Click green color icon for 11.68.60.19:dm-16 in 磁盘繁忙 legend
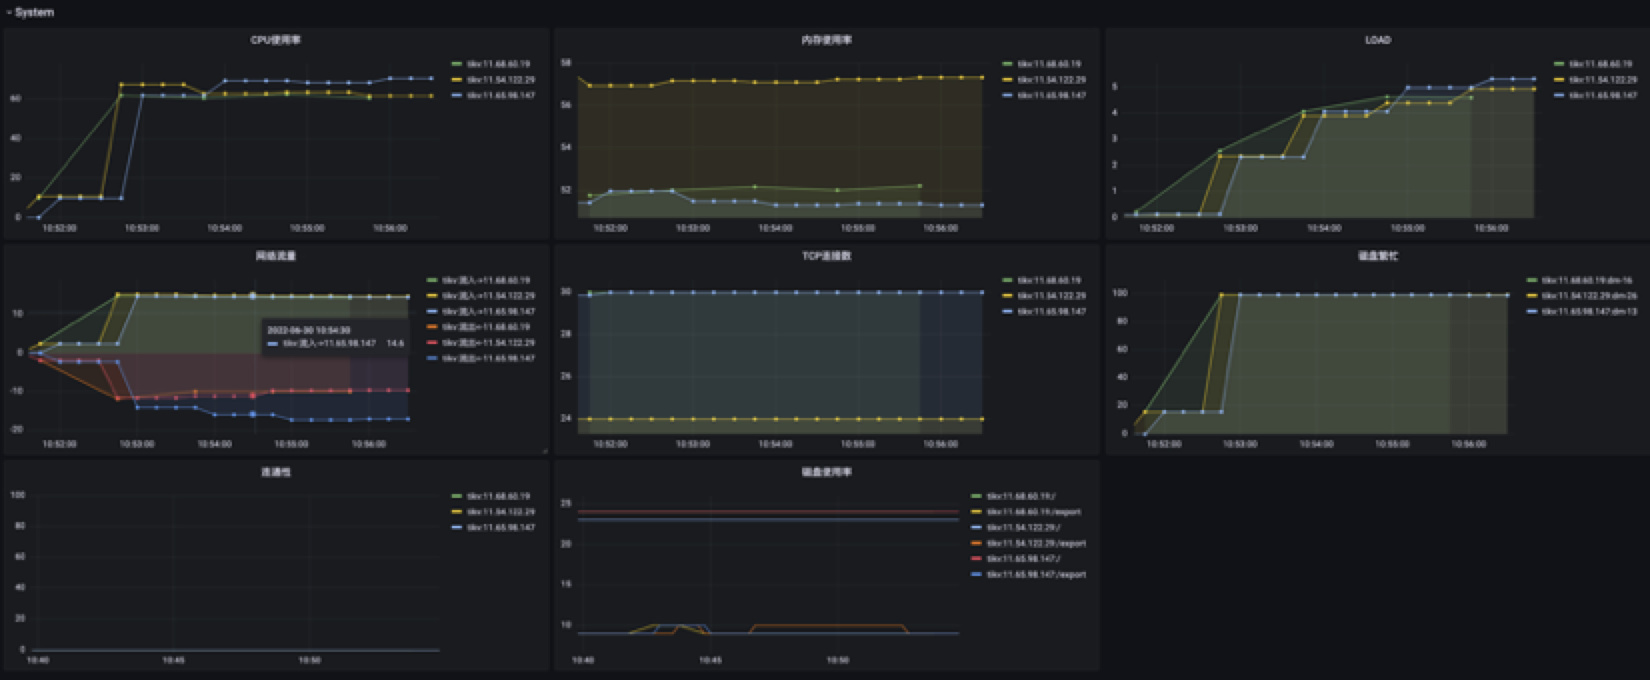The image size is (1650, 680). click(x=1532, y=281)
